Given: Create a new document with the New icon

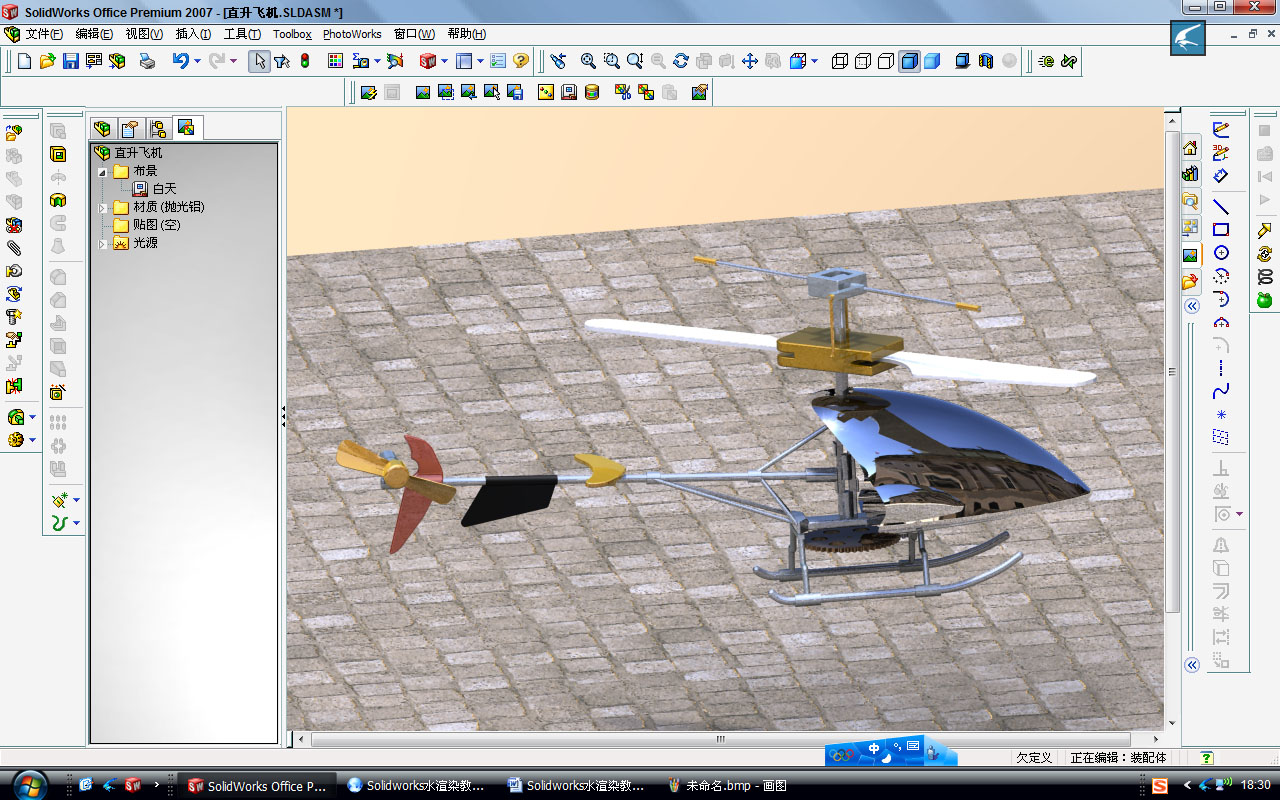Looking at the screenshot, I should click(25, 61).
